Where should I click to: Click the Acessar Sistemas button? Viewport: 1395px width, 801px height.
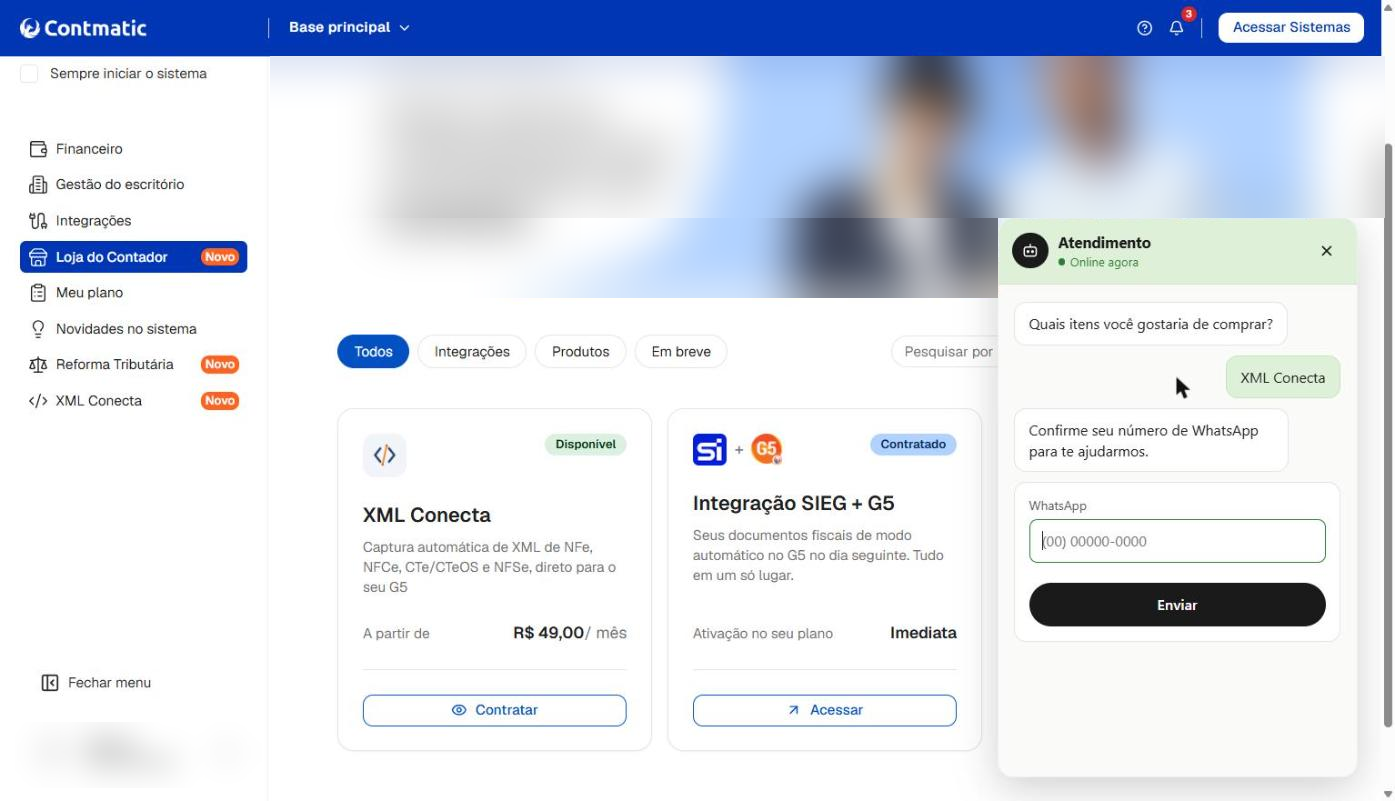click(1291, 27)
